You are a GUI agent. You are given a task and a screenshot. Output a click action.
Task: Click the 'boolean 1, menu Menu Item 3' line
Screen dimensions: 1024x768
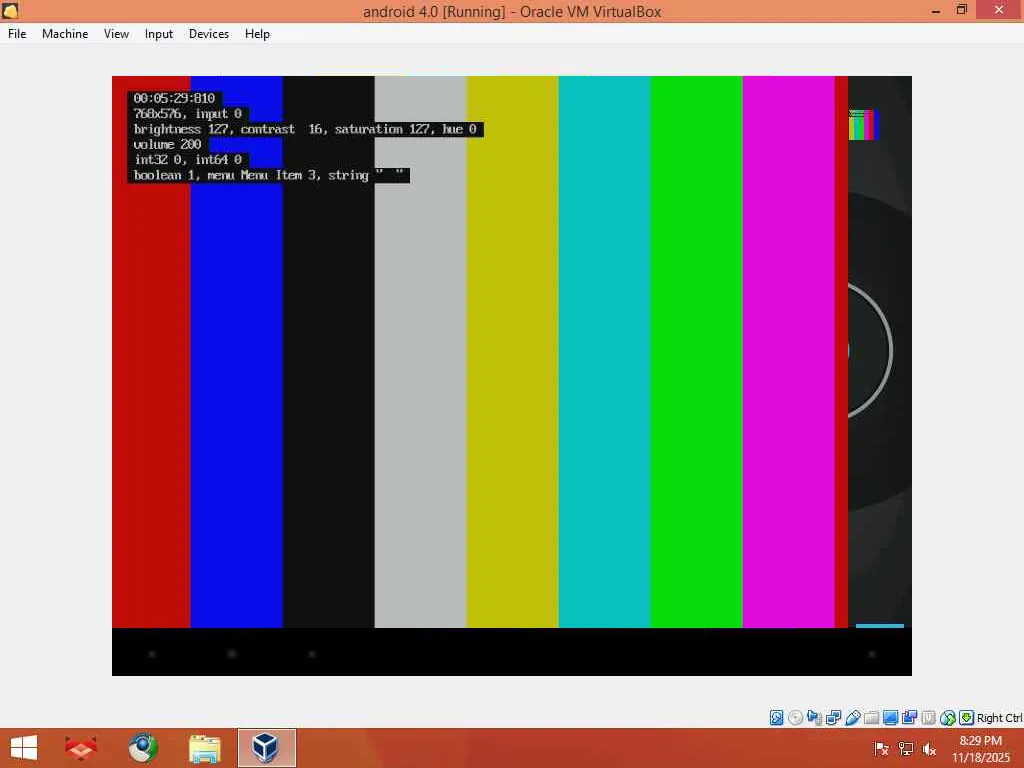pos(268,175)
